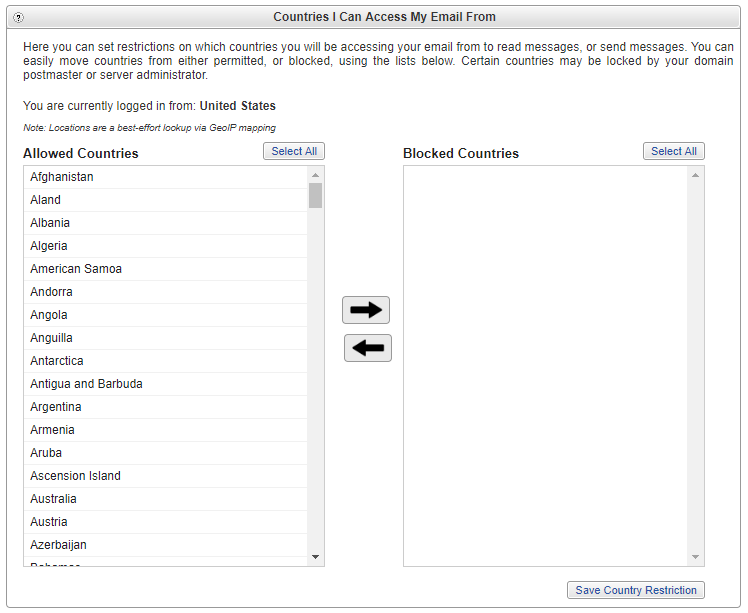Choose Australia from the country list
This screenshot has height=613, width=748.
pyautogui.click(x=166, y=499)
